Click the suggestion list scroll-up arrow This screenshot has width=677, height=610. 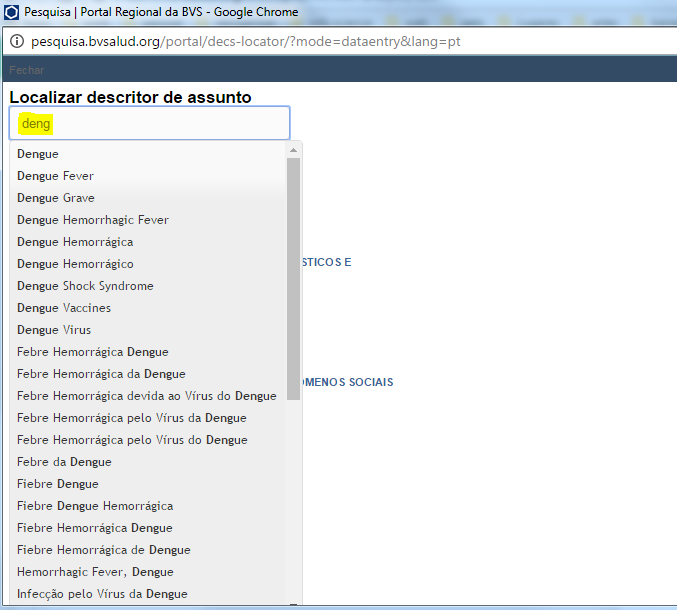coord(294,150)
